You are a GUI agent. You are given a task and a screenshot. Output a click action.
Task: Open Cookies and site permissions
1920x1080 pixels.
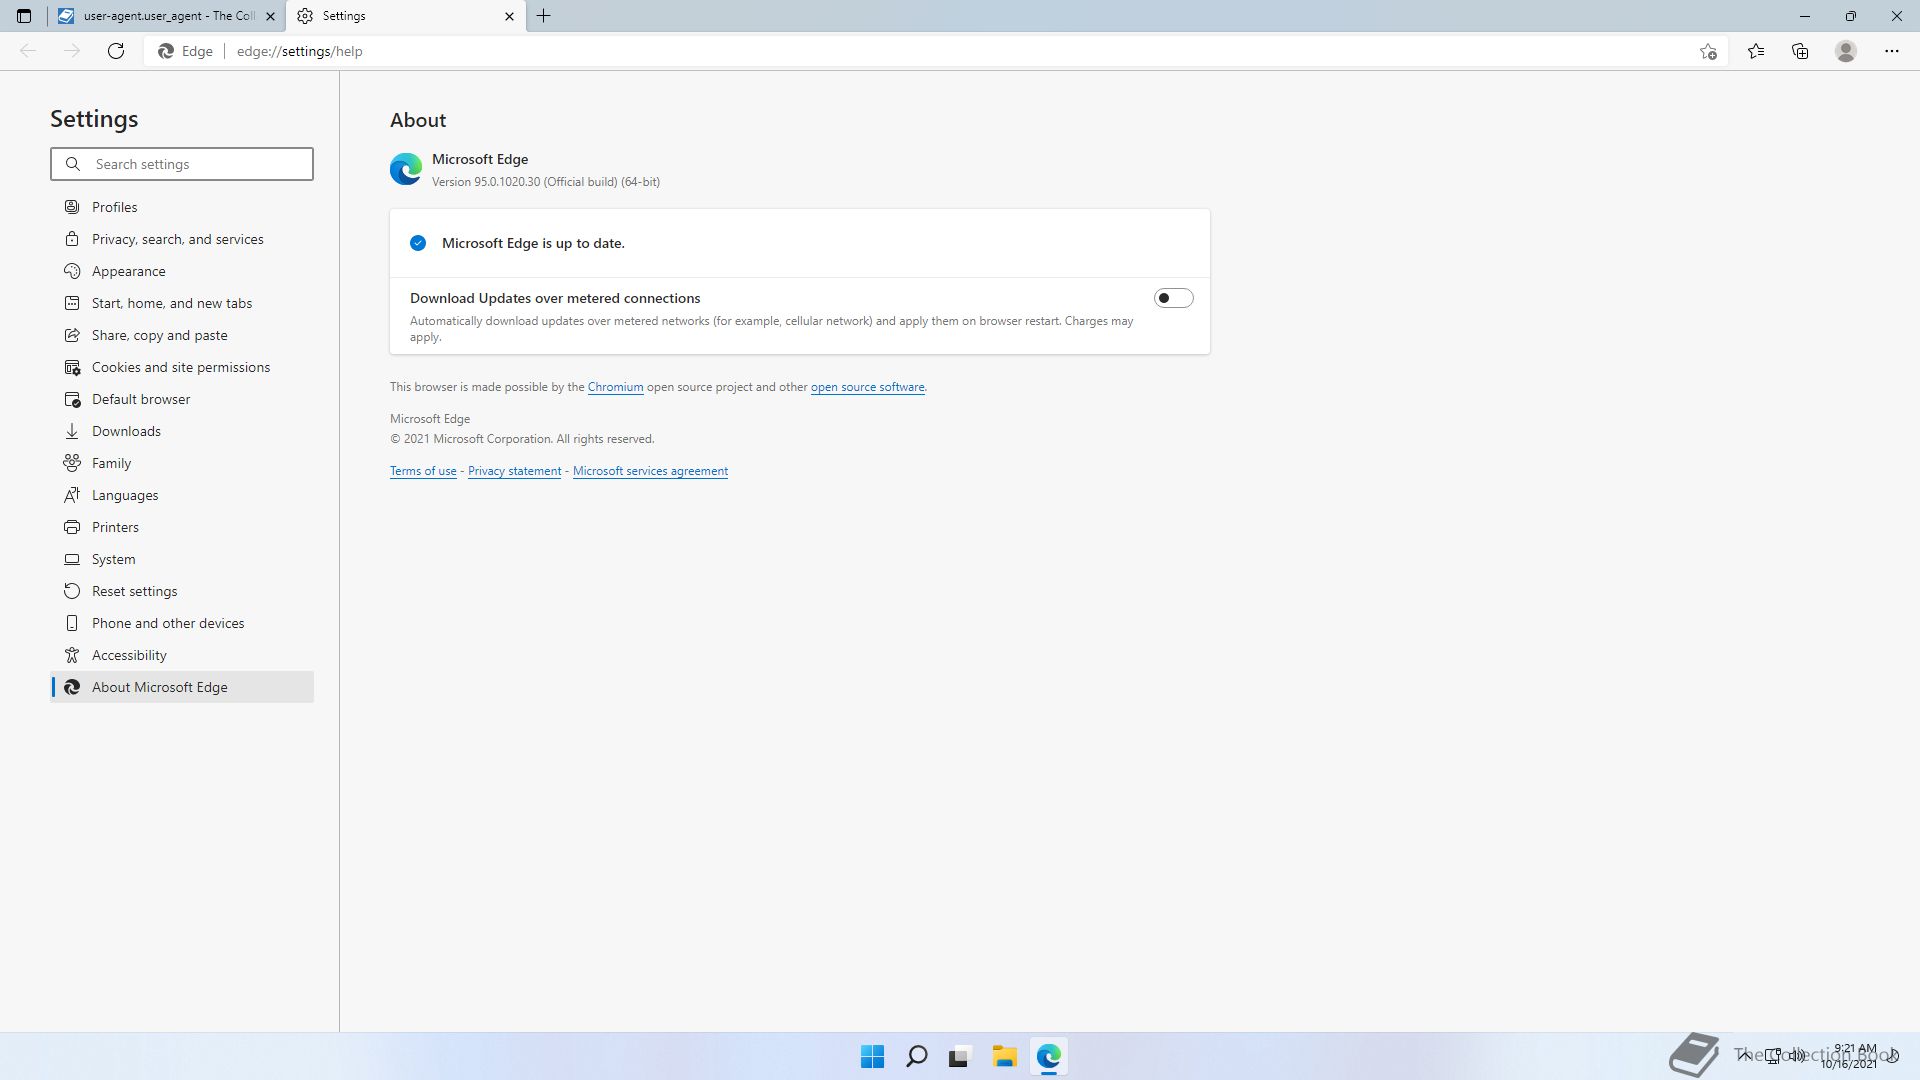(x=182, y=367)
